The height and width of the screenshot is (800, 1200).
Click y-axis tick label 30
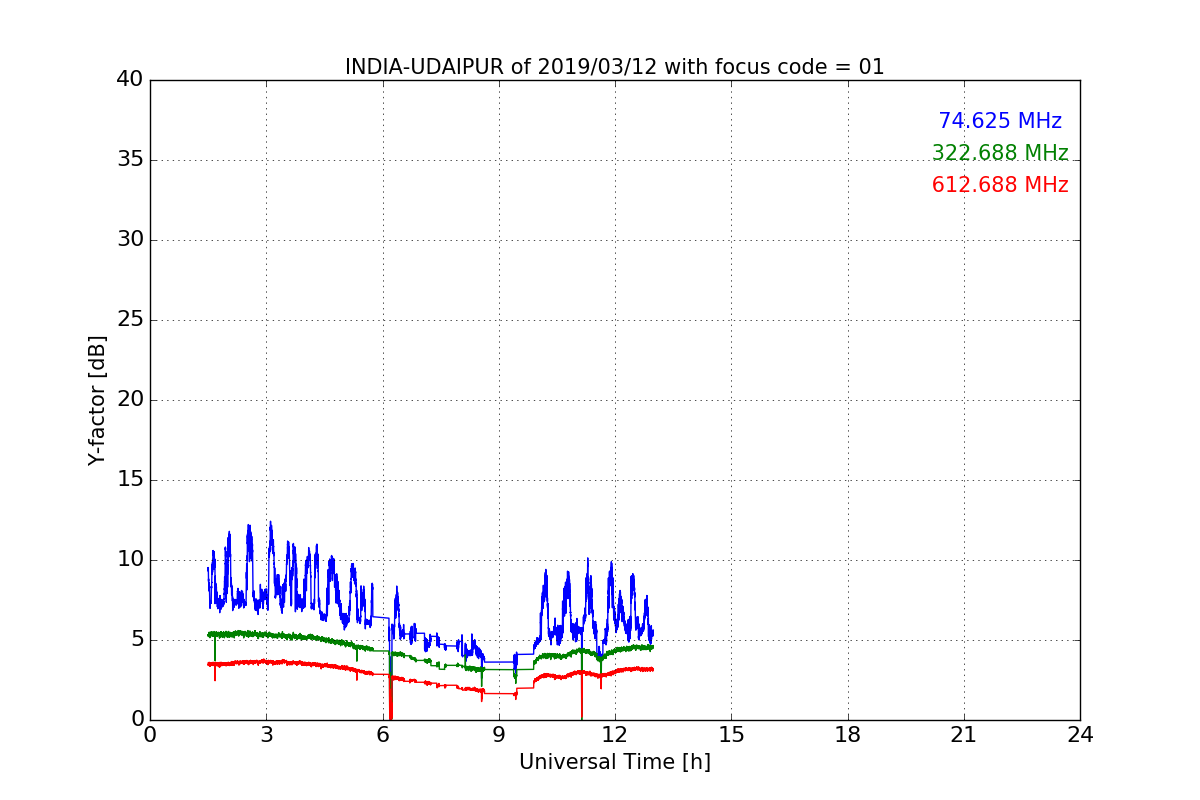coord(130,240)
